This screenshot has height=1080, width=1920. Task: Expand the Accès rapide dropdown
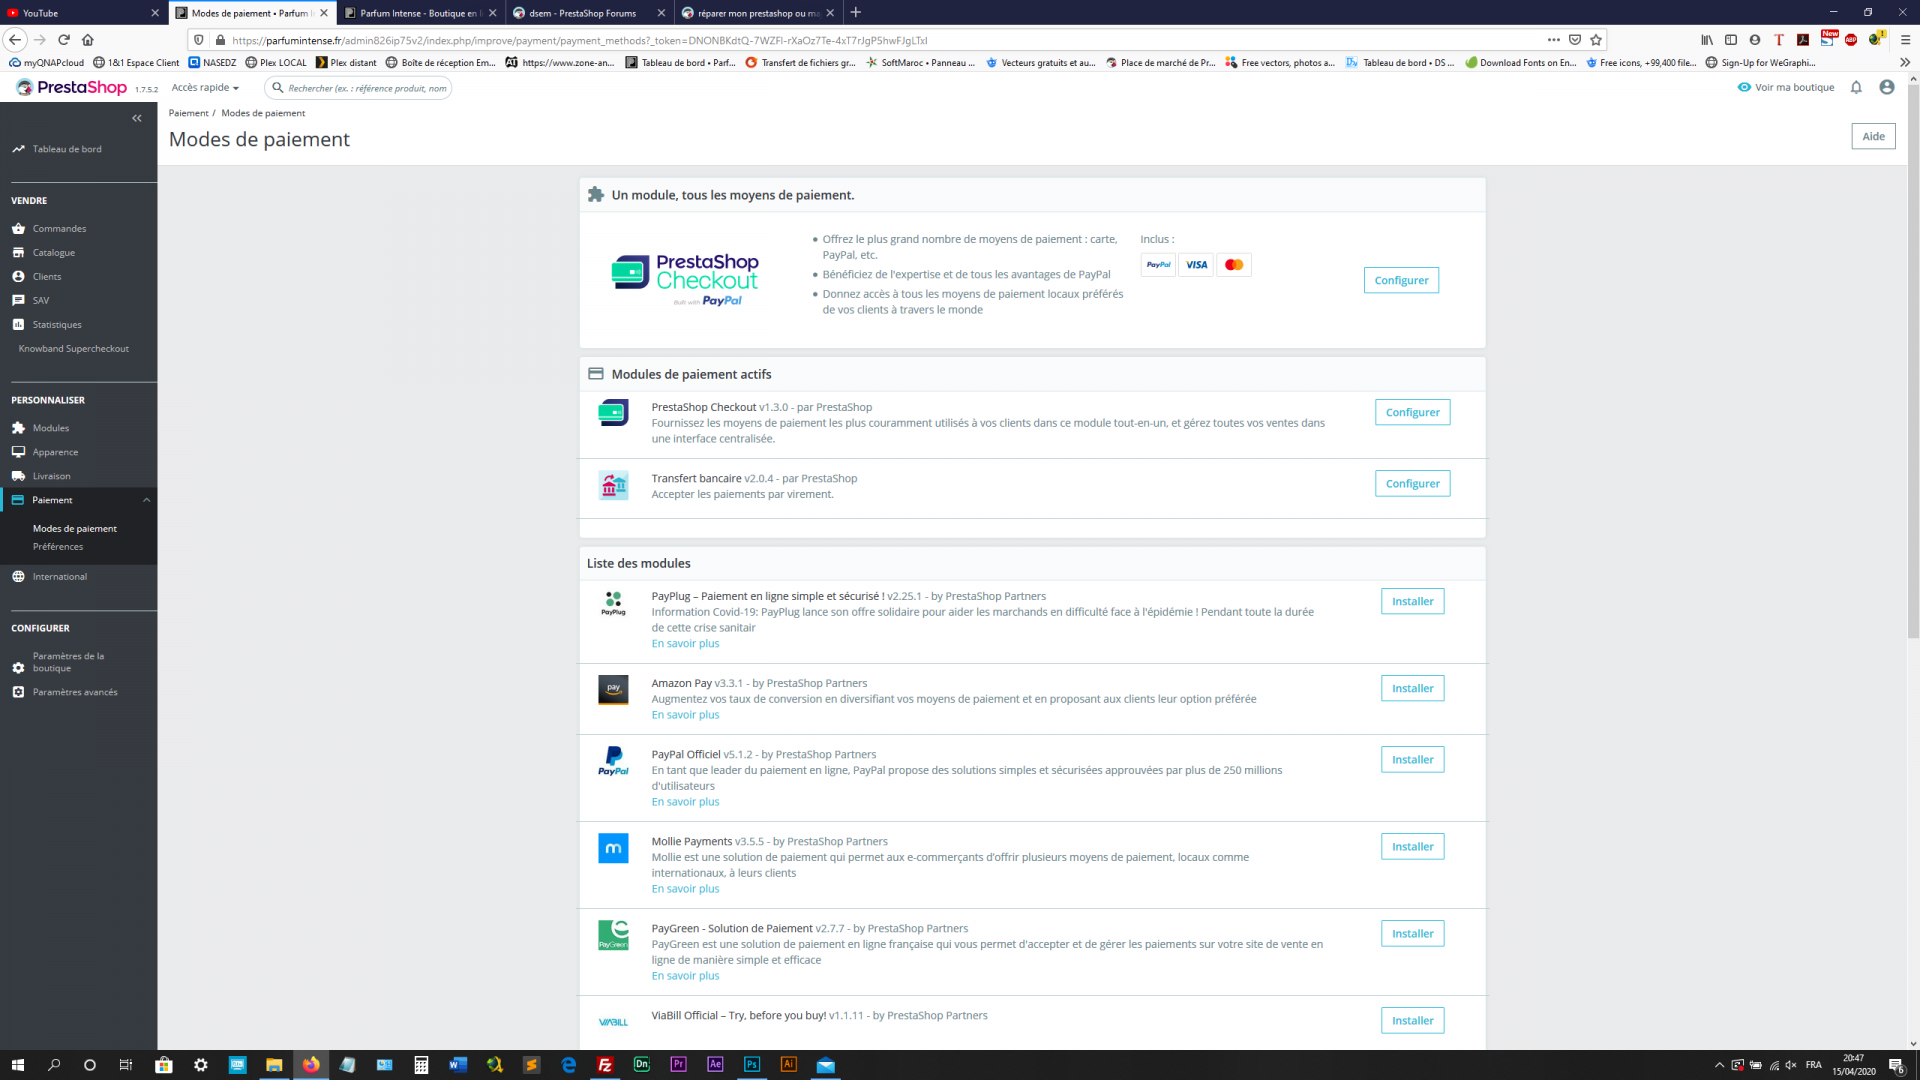click(205, 88)
